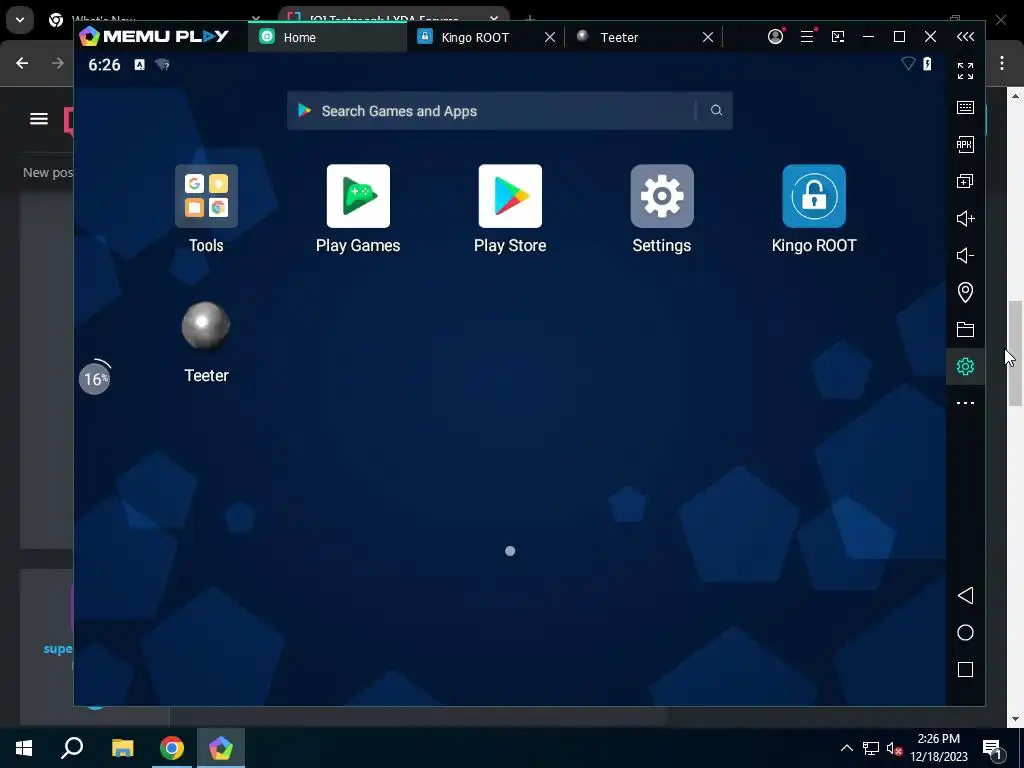Open Android Settings app
The width and height of the screenshot is (1024, 768).
(662, 196)
